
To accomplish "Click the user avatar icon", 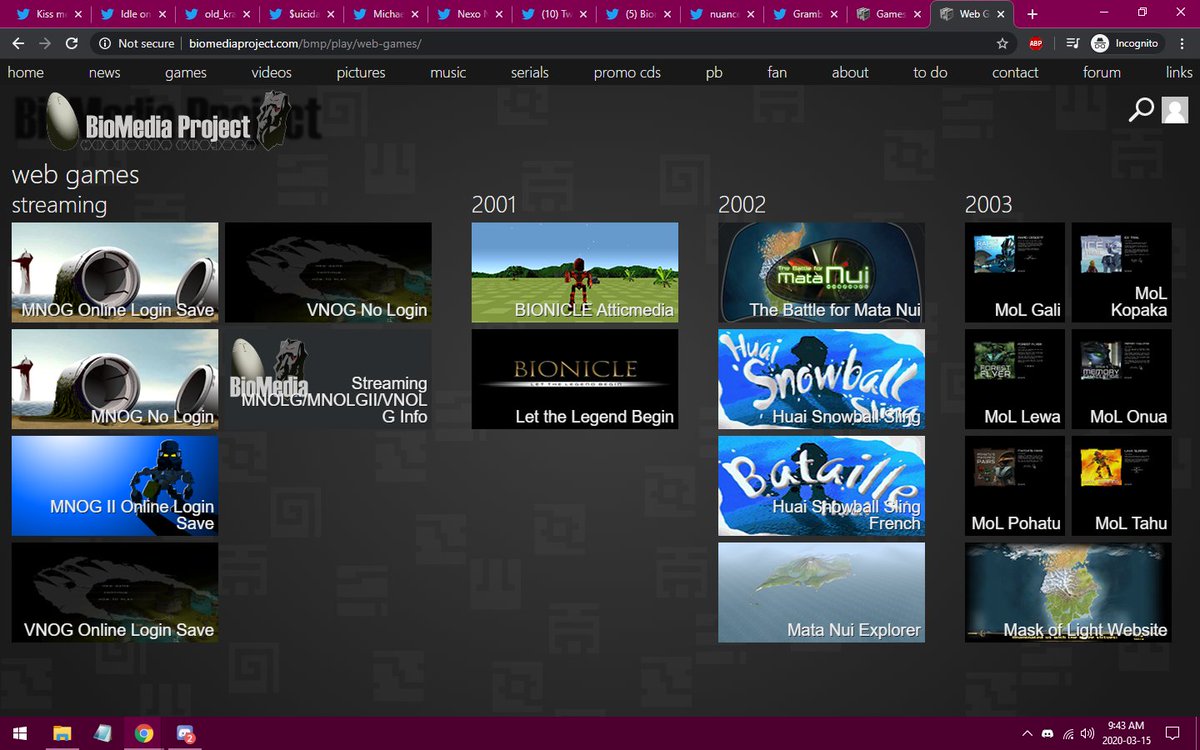I will pyautogui.click(x=1175, y=110).
